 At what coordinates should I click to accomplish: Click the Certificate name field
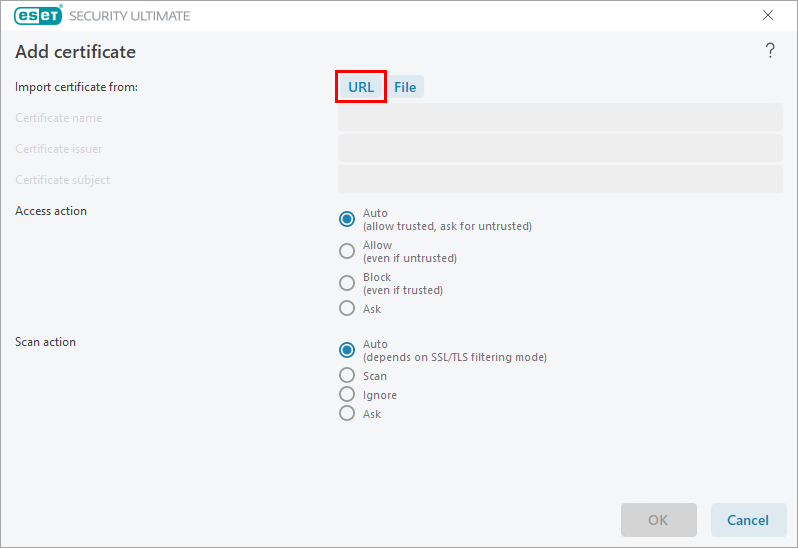click(x=560, y=118)
